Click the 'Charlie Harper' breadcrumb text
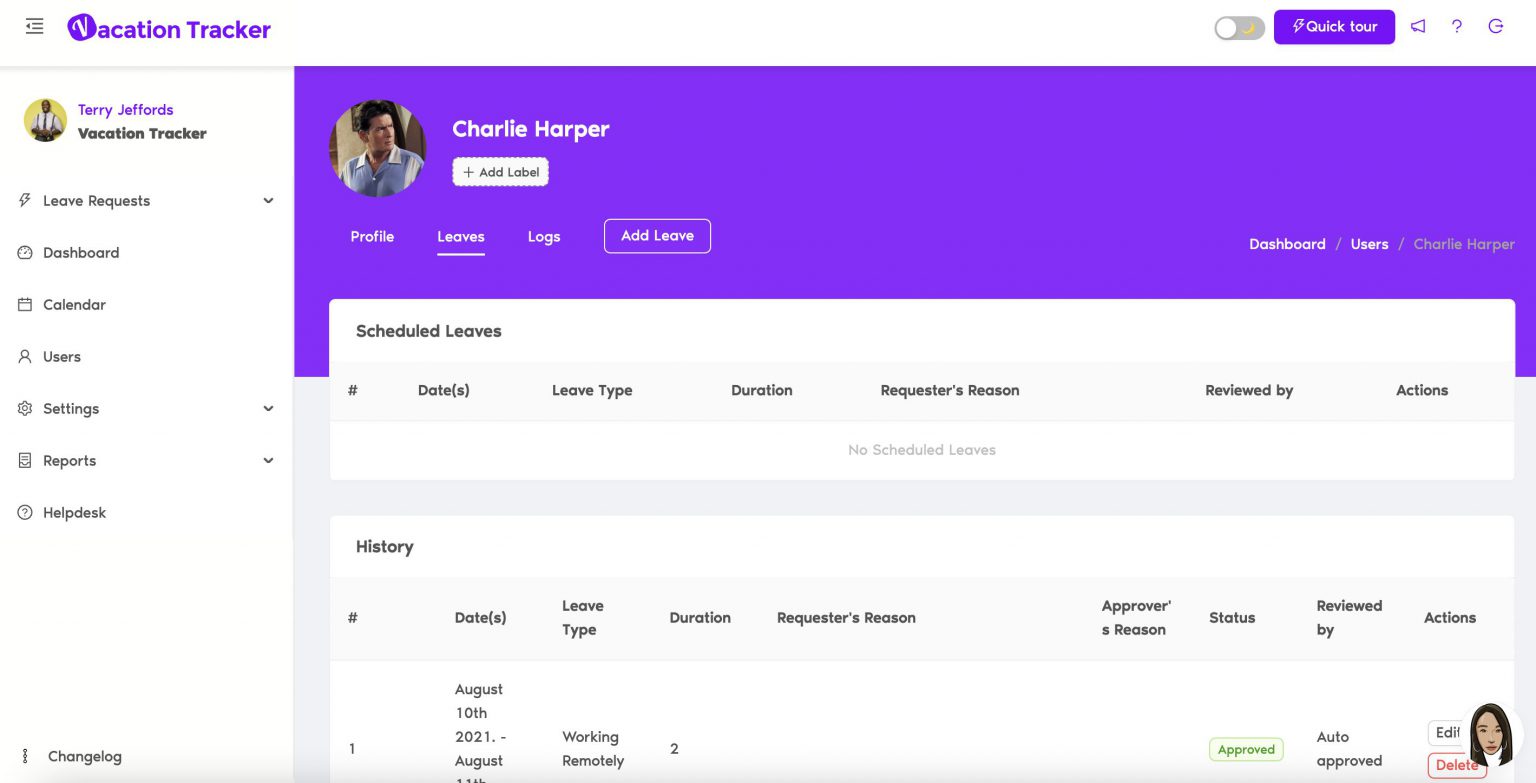The width and height of the screenshot is (1536, 783). pyautogui.click(x=1464, y=244)
